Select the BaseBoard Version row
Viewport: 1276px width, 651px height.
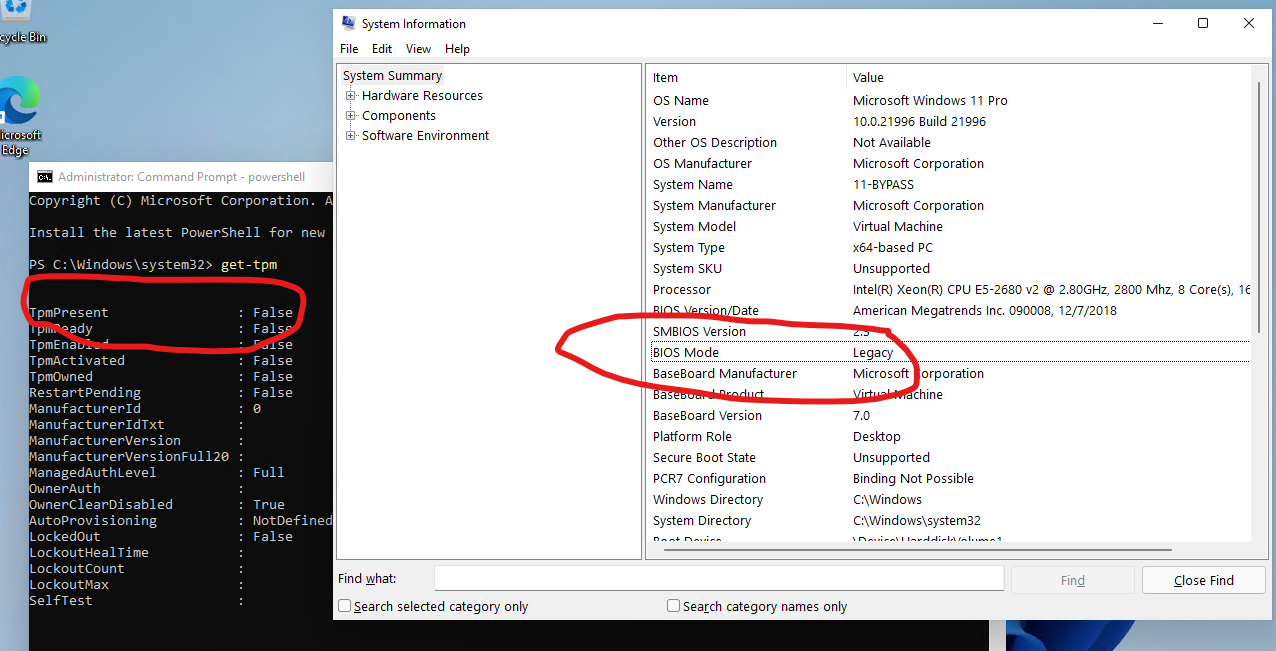(x=948, y=416)
